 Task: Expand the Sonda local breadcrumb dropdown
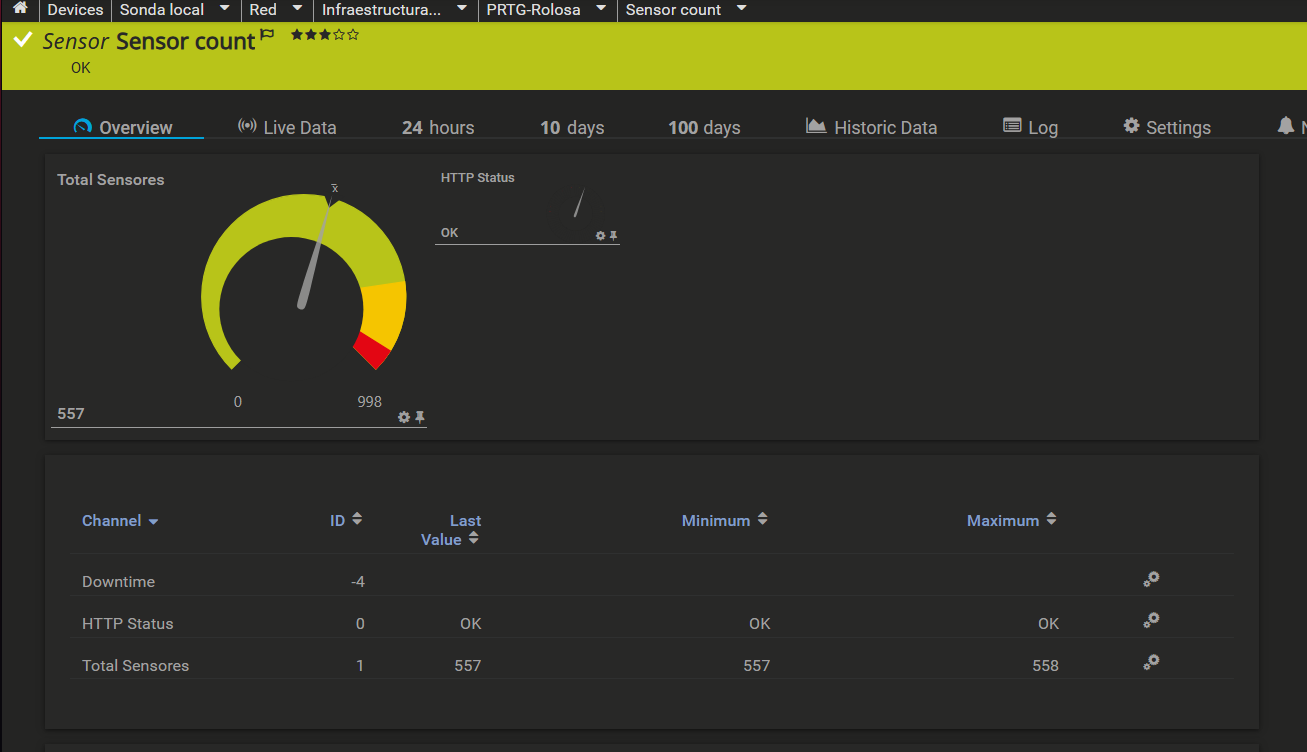(x=224, y=9)
